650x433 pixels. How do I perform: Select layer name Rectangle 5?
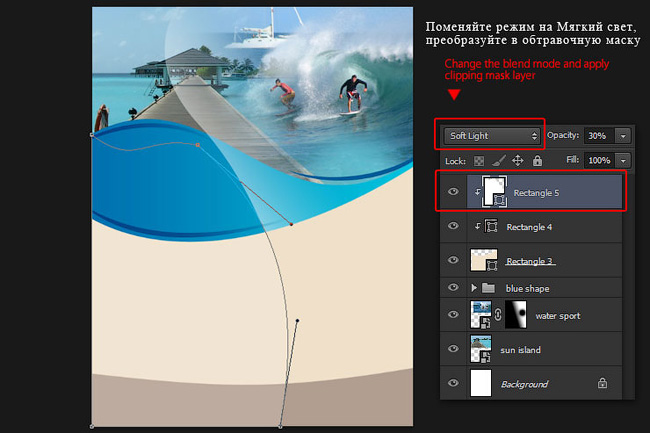coord(536,193)
